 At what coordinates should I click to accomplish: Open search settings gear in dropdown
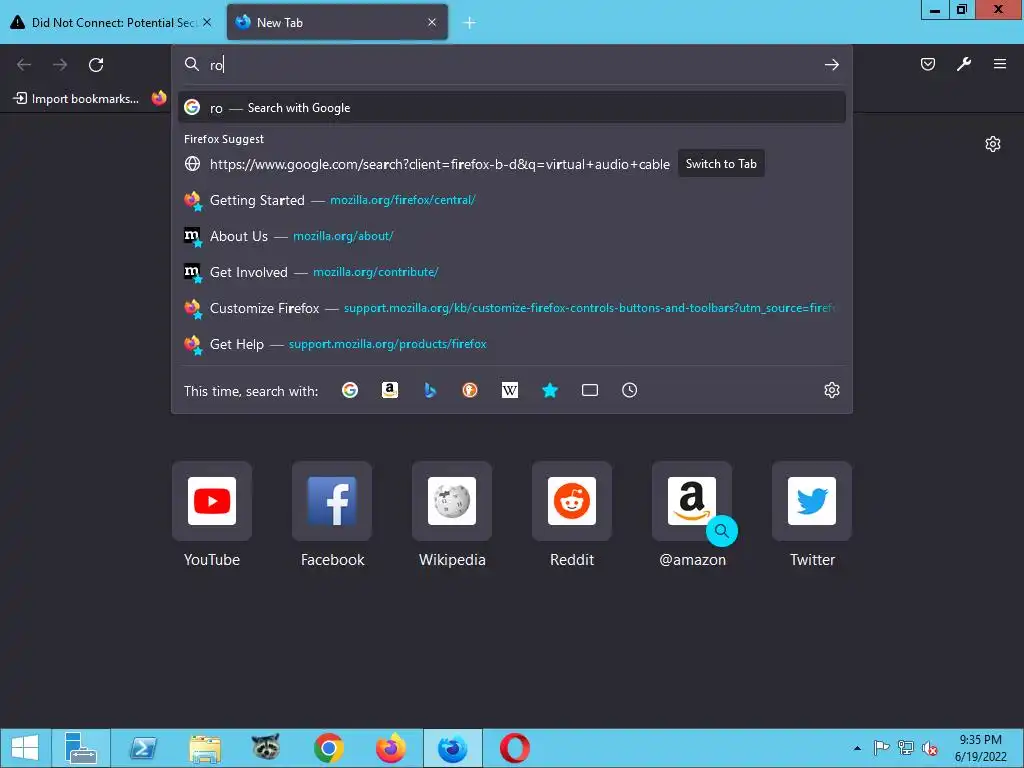point(831,390)
